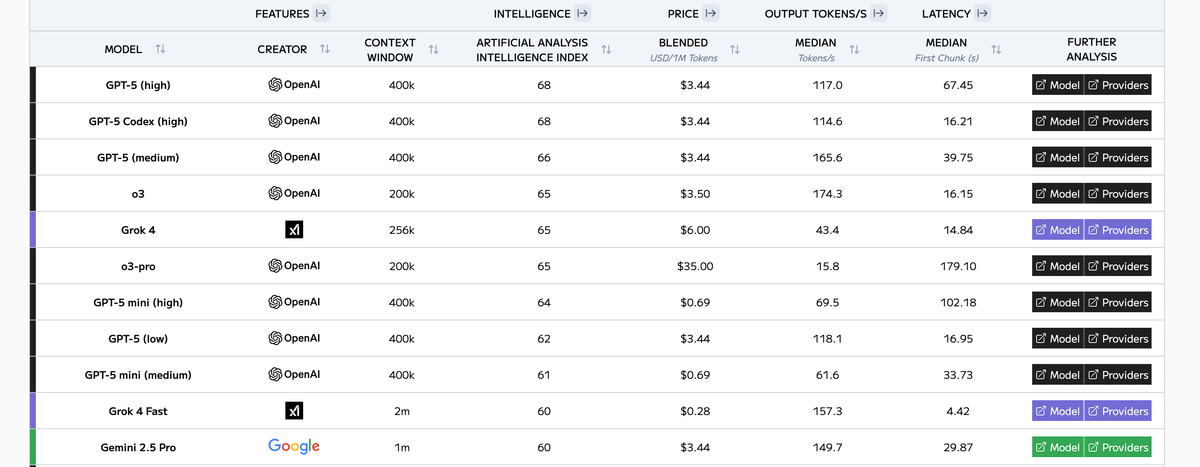This screenshot has width=1200, height=467.
Task: Sort table by Model name
Action: (x=160, y=49)
